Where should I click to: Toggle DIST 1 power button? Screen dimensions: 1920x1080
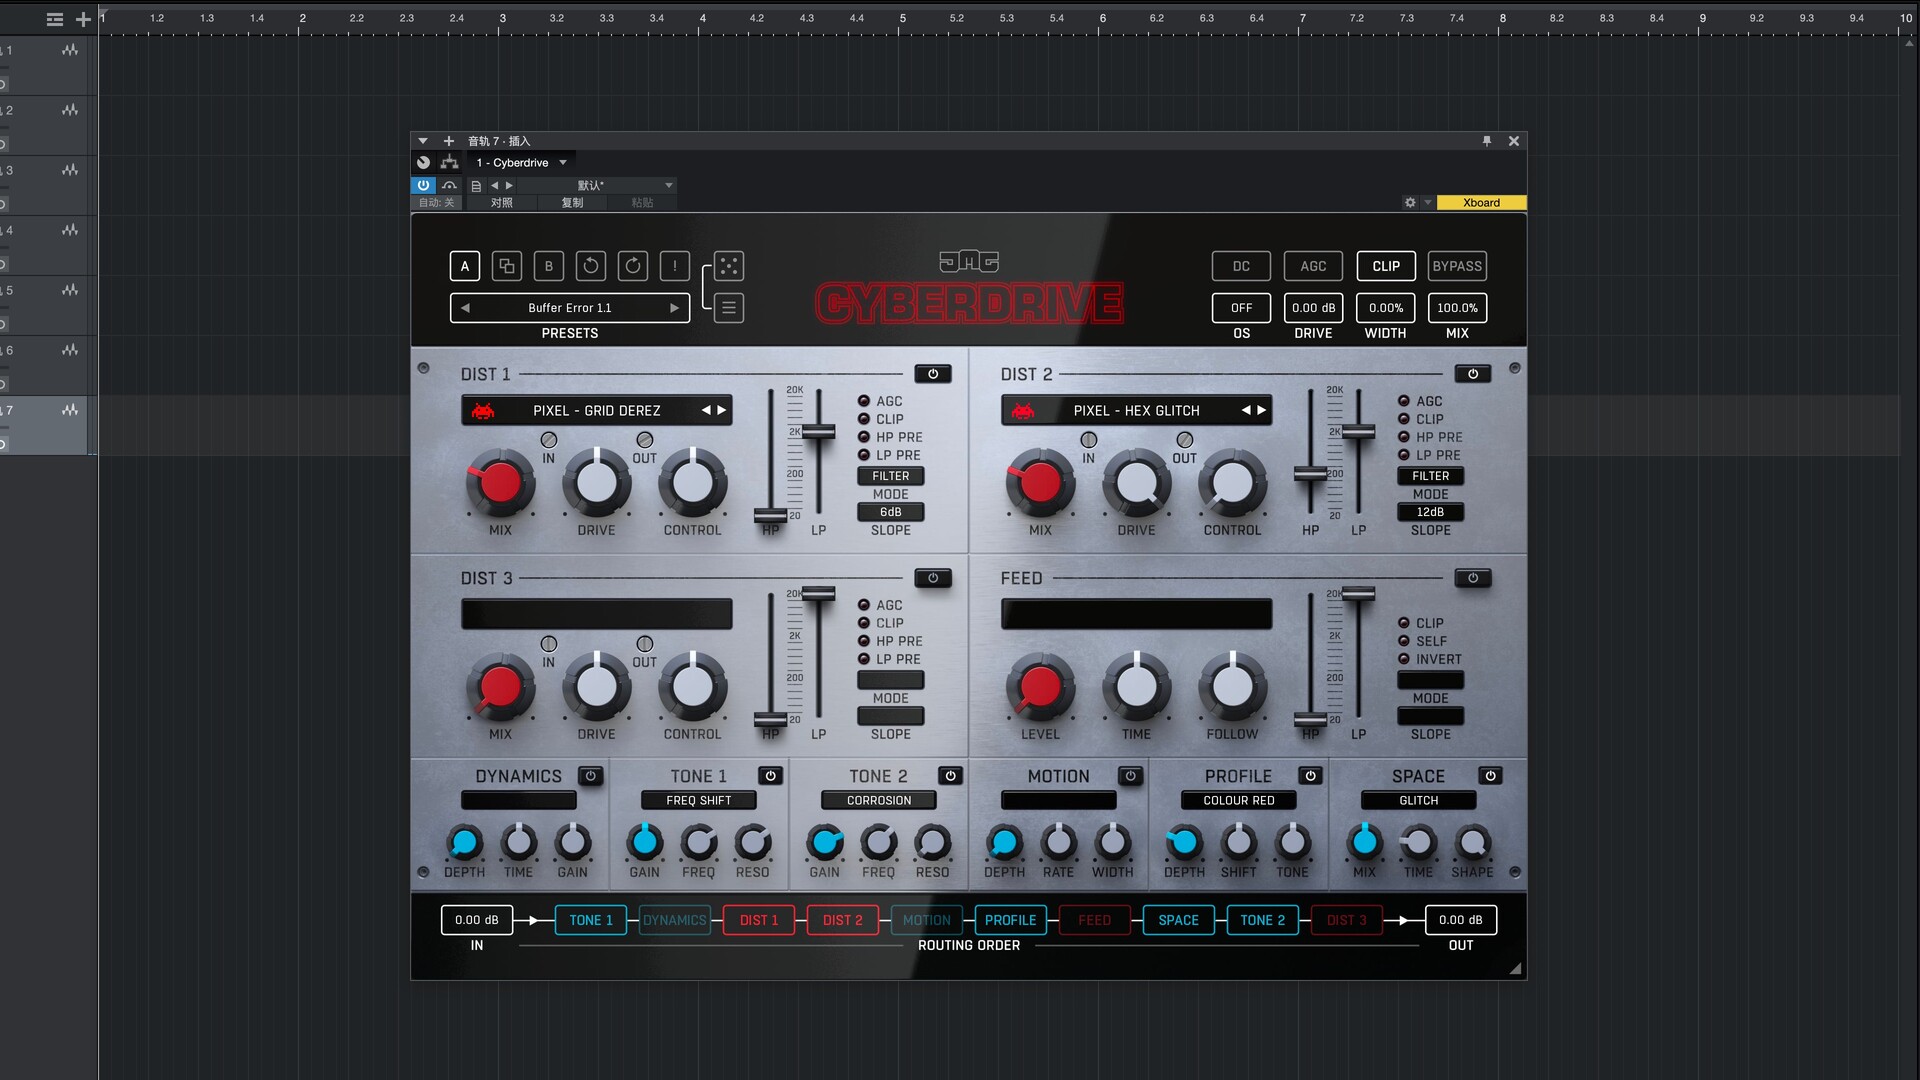coord(933,374)
